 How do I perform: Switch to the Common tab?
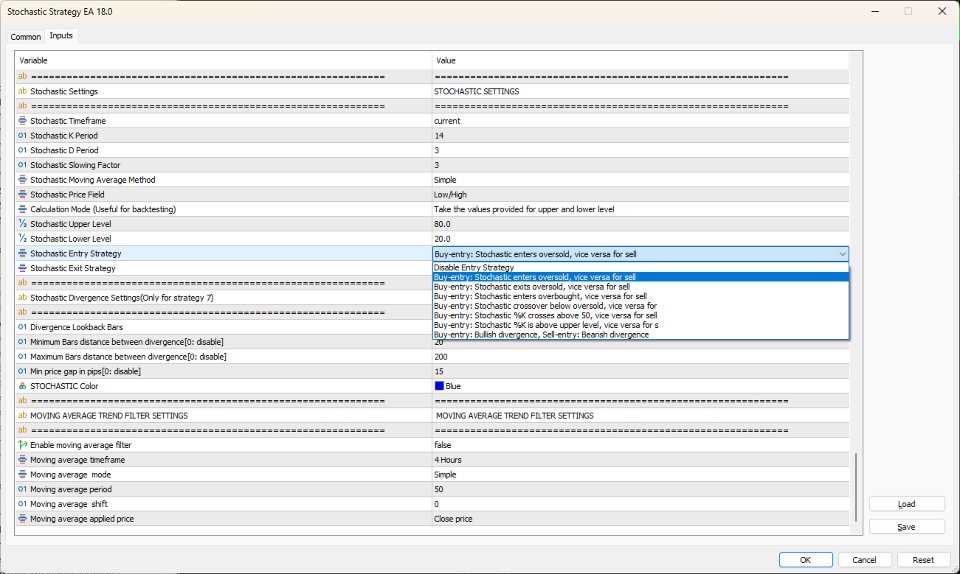pyautogui.click(x=25, y=37)
